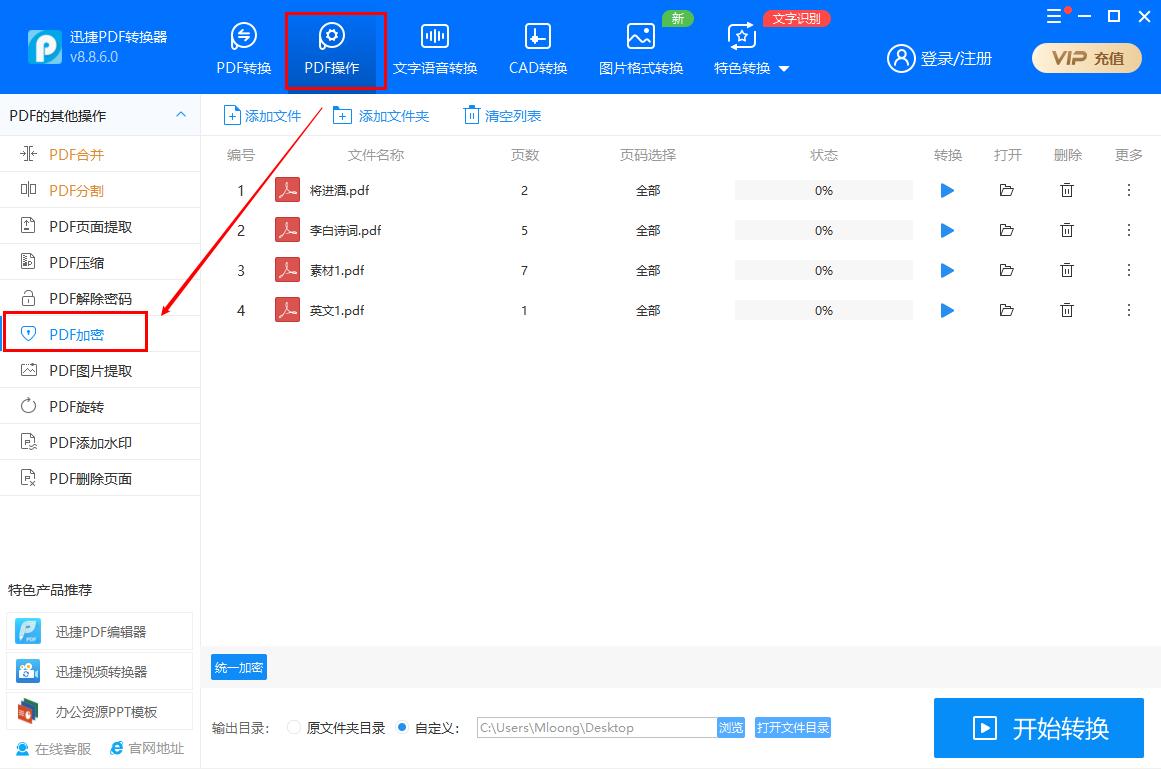Clear the file list via 清空列表

(501, 115)
